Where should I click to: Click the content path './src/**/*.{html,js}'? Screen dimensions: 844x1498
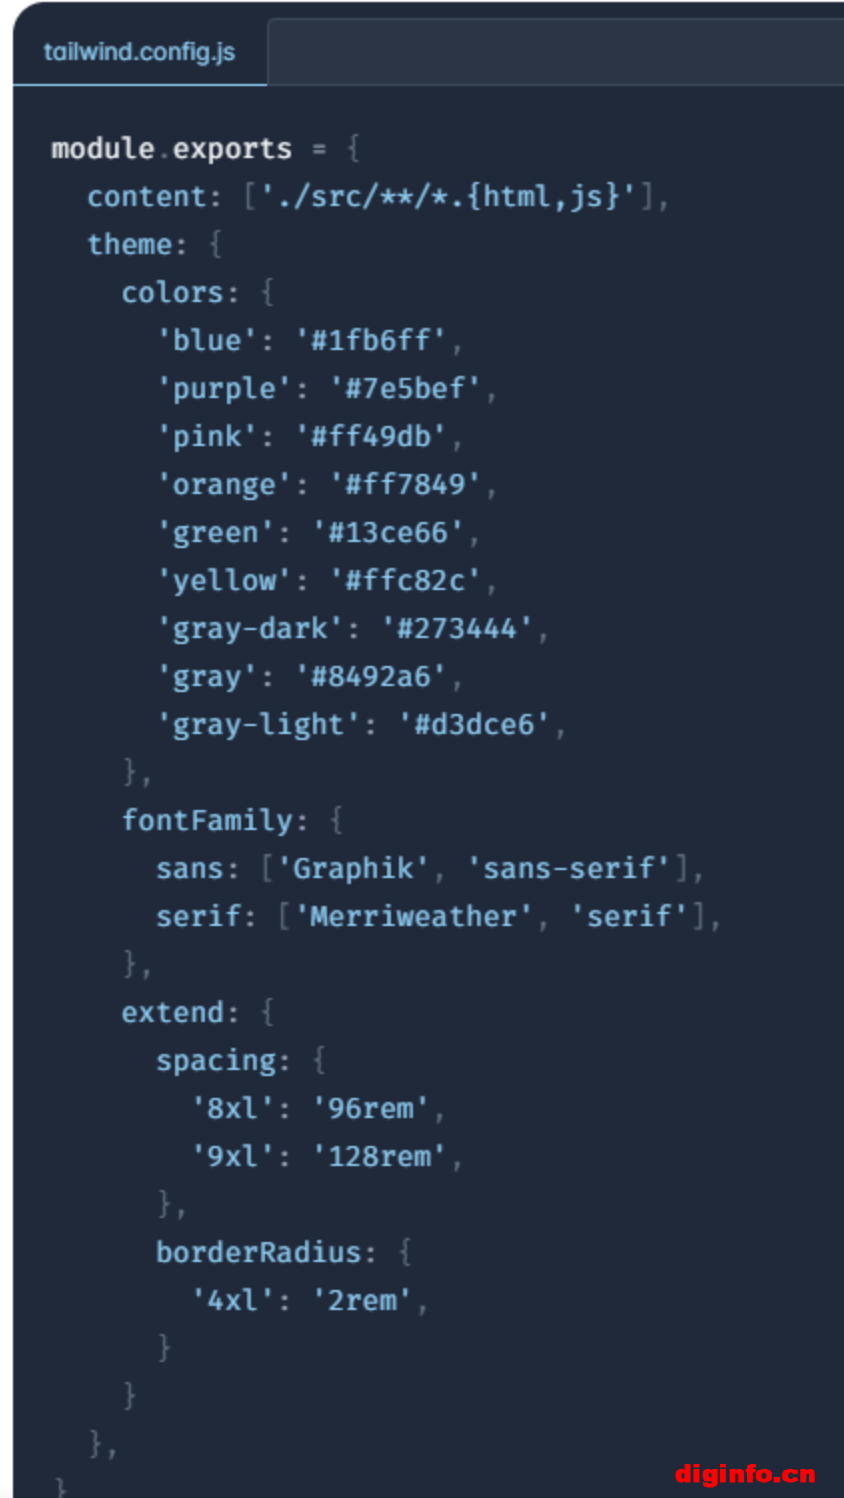448,196
